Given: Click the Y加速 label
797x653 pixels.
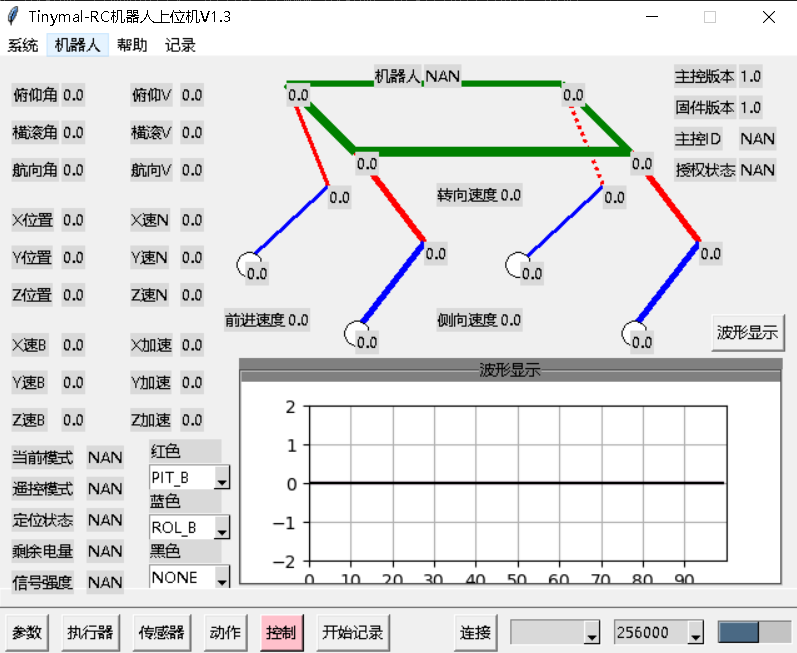Looking at the screenshot, I should [151, 383].
